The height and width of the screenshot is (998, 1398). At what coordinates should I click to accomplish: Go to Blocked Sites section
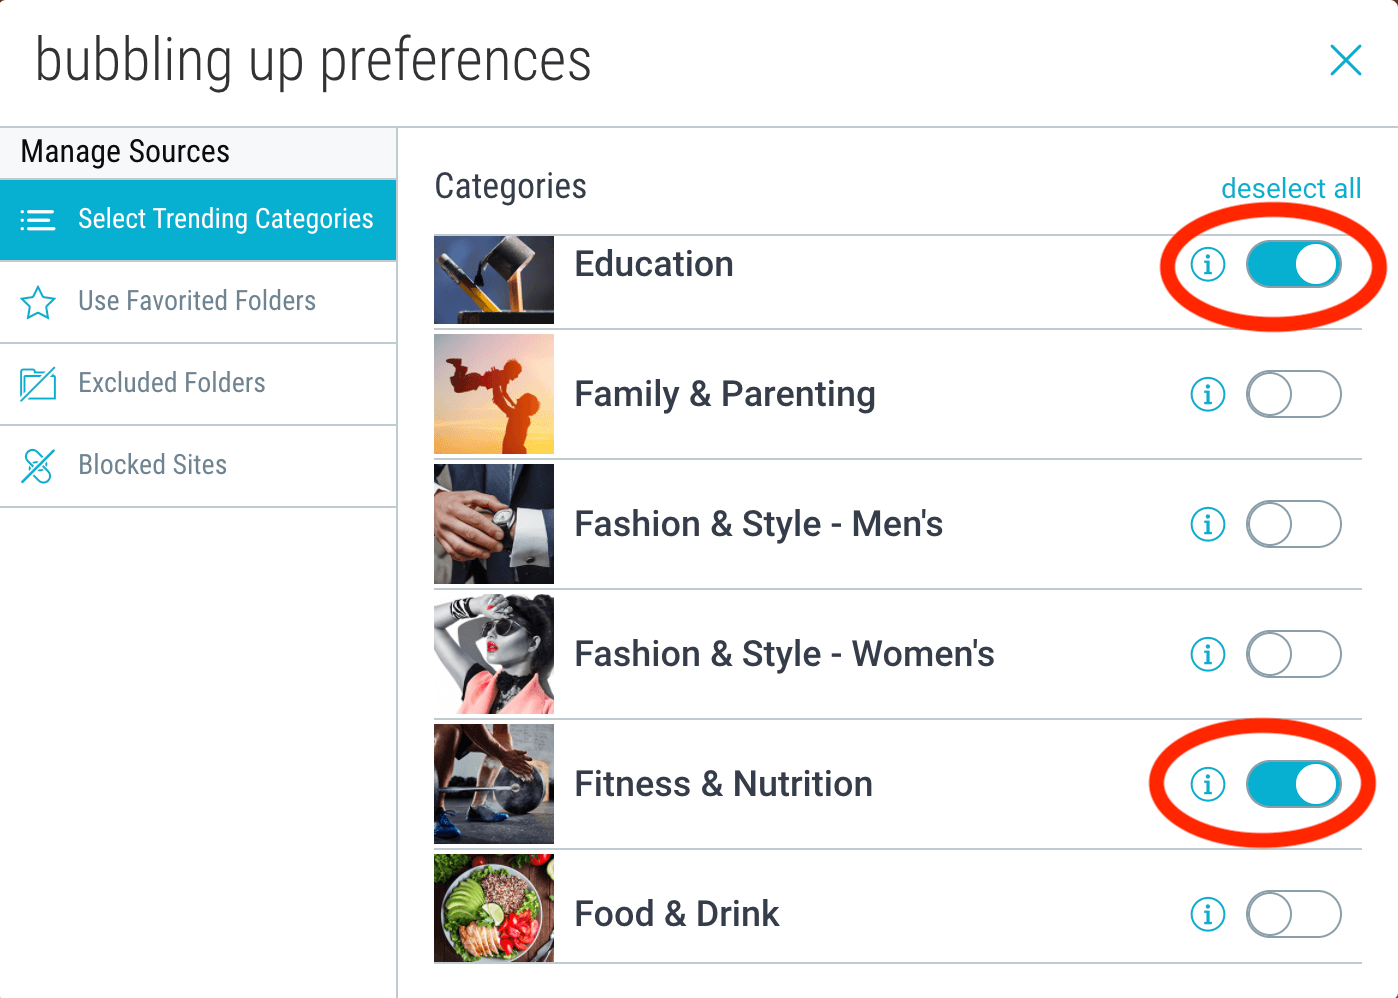(x=198, y=466)
